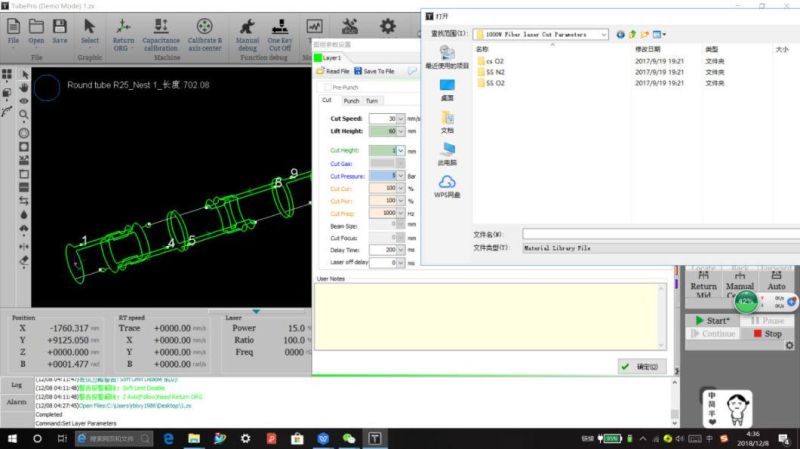Switch to the Turn tab

372,101
